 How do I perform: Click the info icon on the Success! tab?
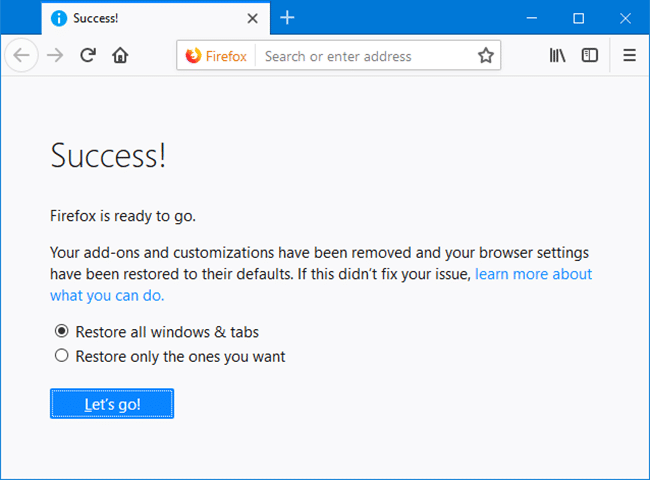coord(59,18)
